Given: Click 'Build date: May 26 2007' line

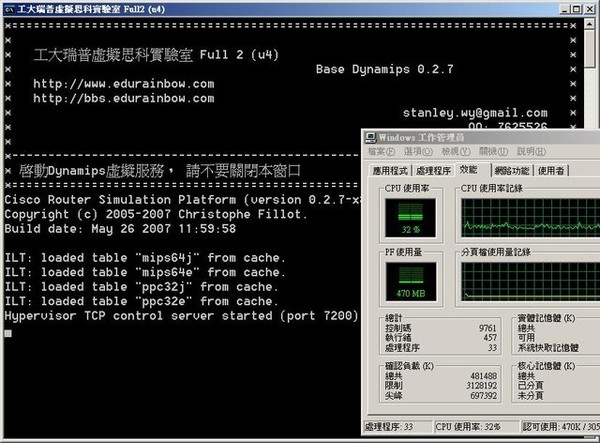Looking at the screenshot, I should coord(120,229).
